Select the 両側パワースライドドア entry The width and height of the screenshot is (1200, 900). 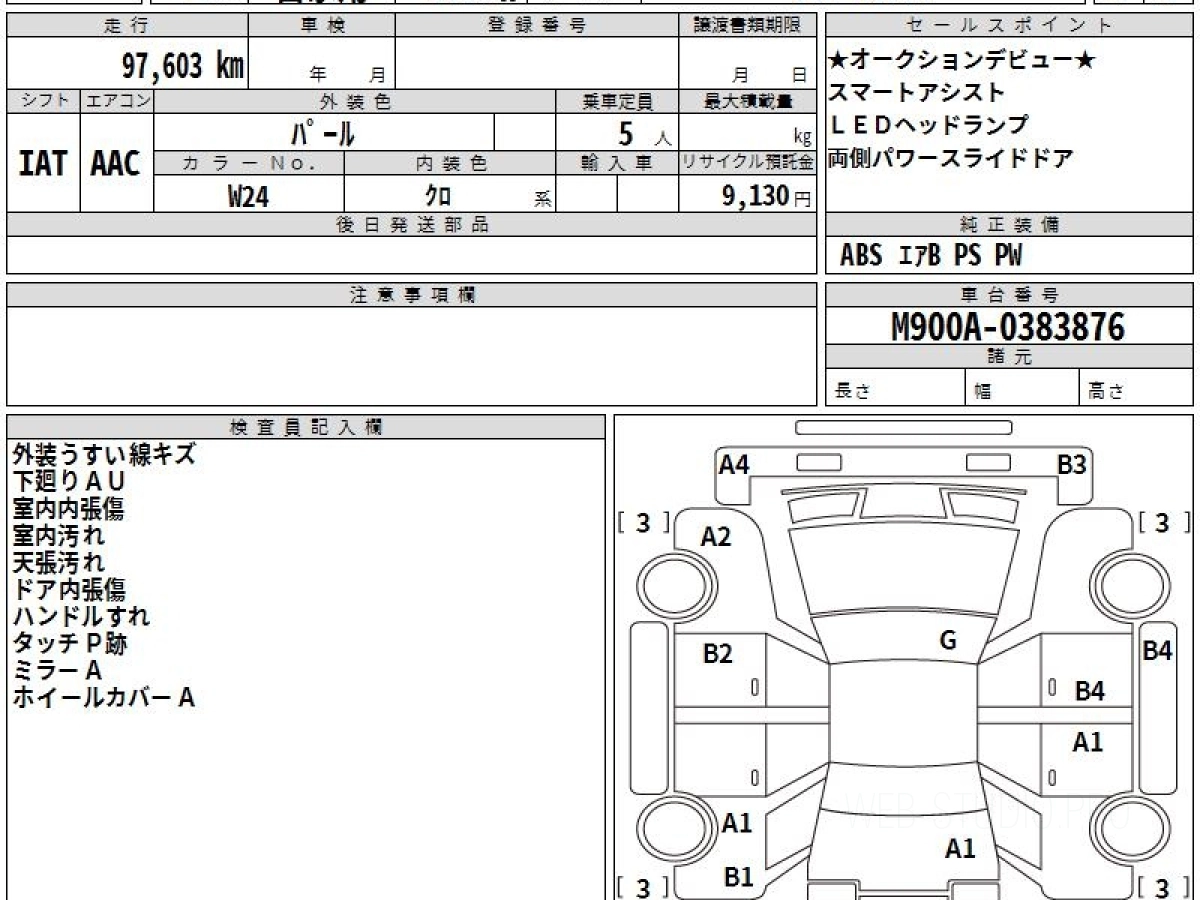coord(951,157)
